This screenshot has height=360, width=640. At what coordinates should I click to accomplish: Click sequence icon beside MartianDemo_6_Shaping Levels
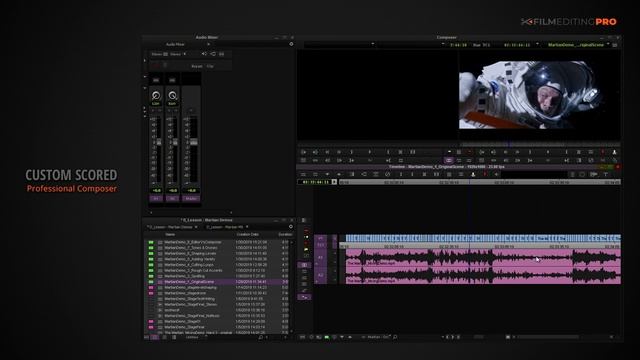160,253
